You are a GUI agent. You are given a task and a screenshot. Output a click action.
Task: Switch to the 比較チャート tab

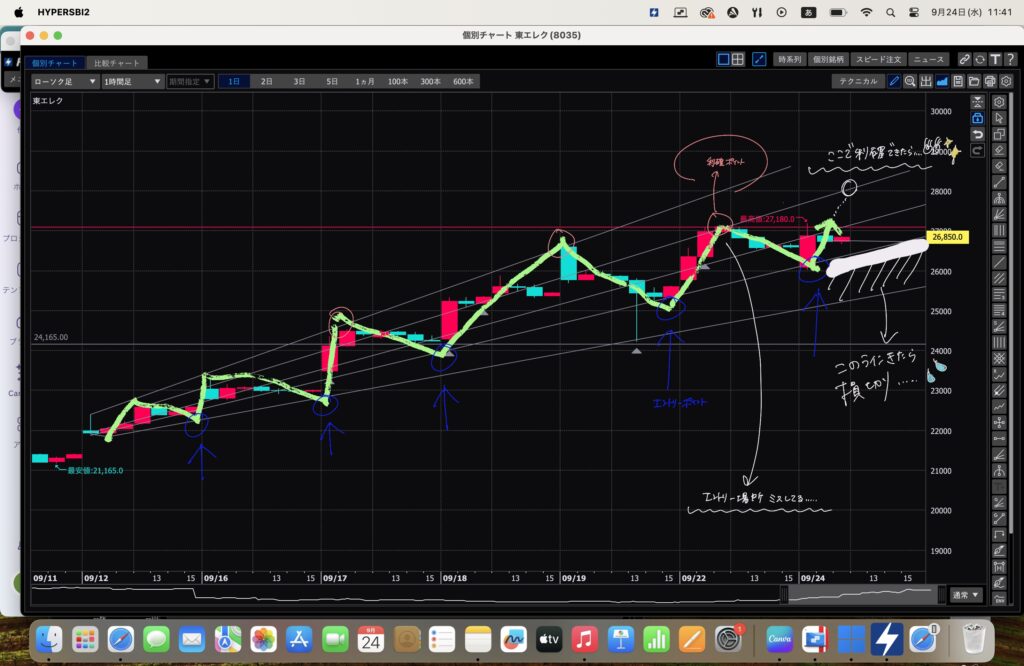click(x=118, y=62)
